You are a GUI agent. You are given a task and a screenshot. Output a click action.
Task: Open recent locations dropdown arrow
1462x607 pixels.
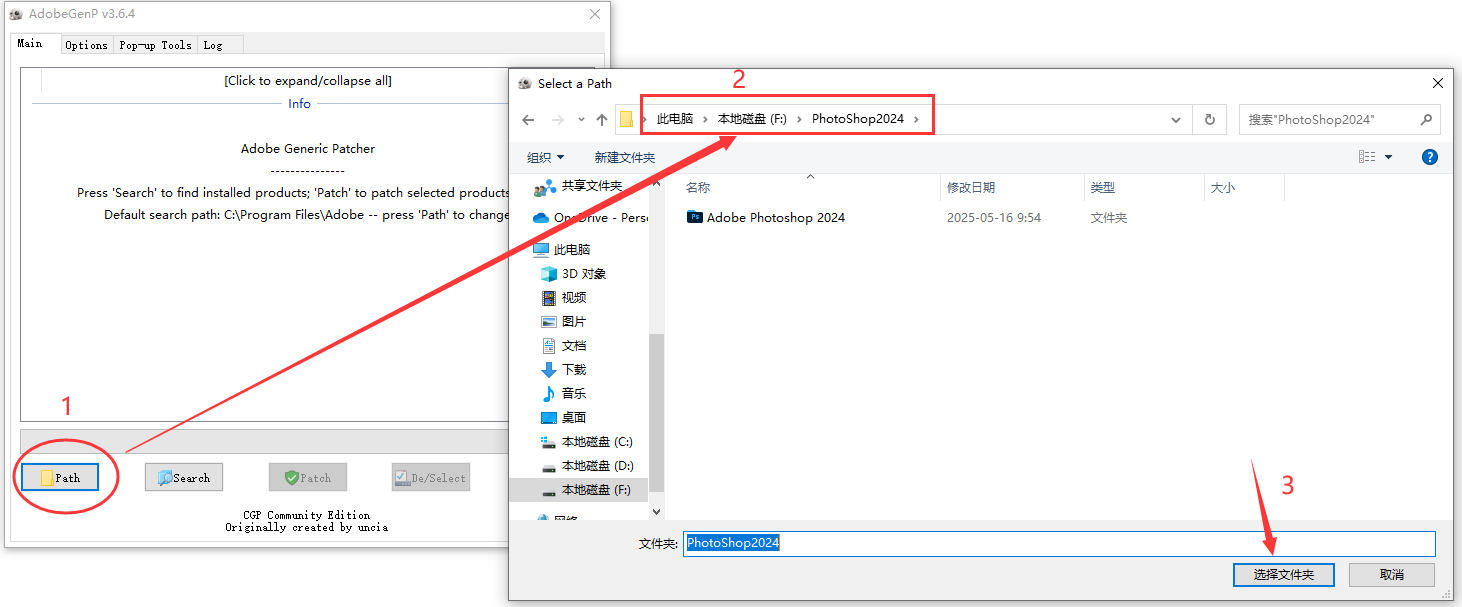(581, 119)
